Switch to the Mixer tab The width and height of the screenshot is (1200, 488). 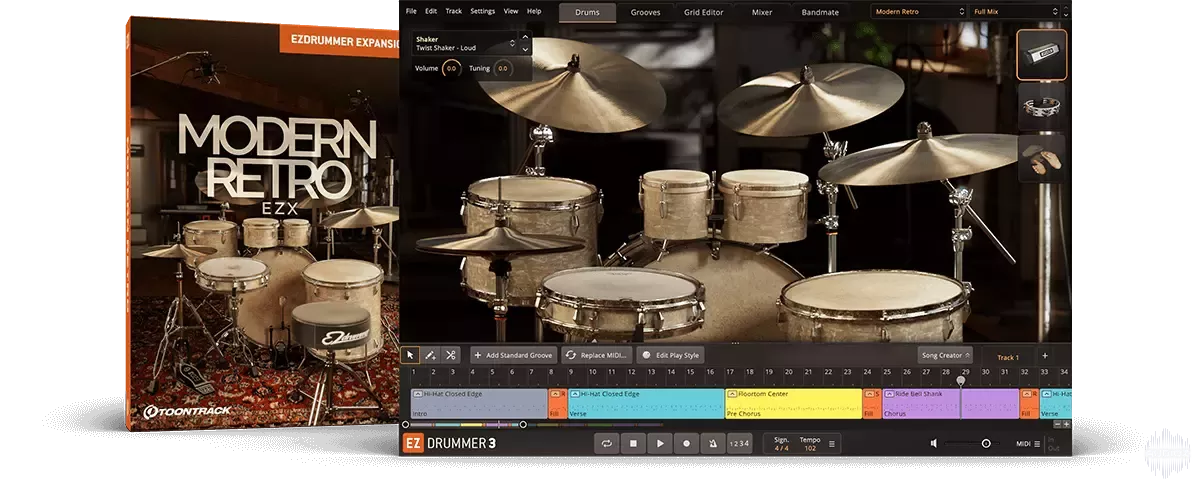pyautogui.click(x=763, y=12)
